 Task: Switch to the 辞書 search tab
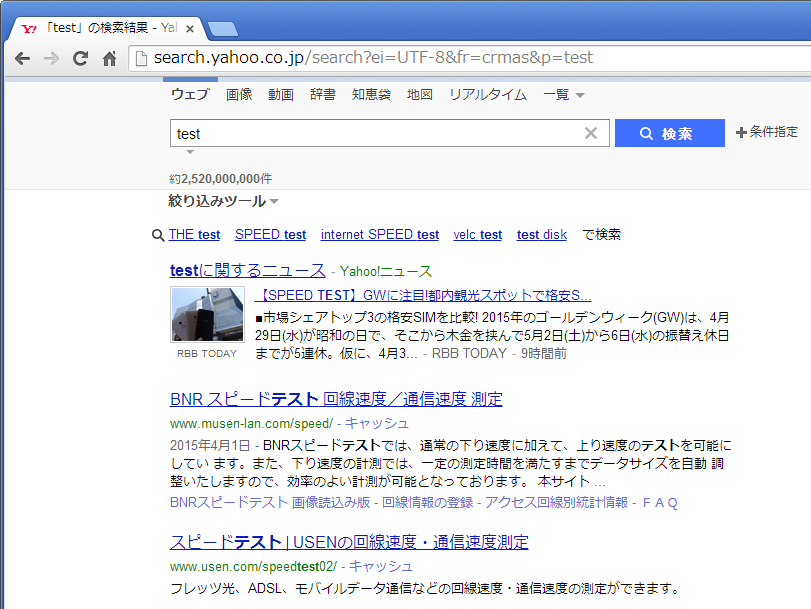[323, 94]
